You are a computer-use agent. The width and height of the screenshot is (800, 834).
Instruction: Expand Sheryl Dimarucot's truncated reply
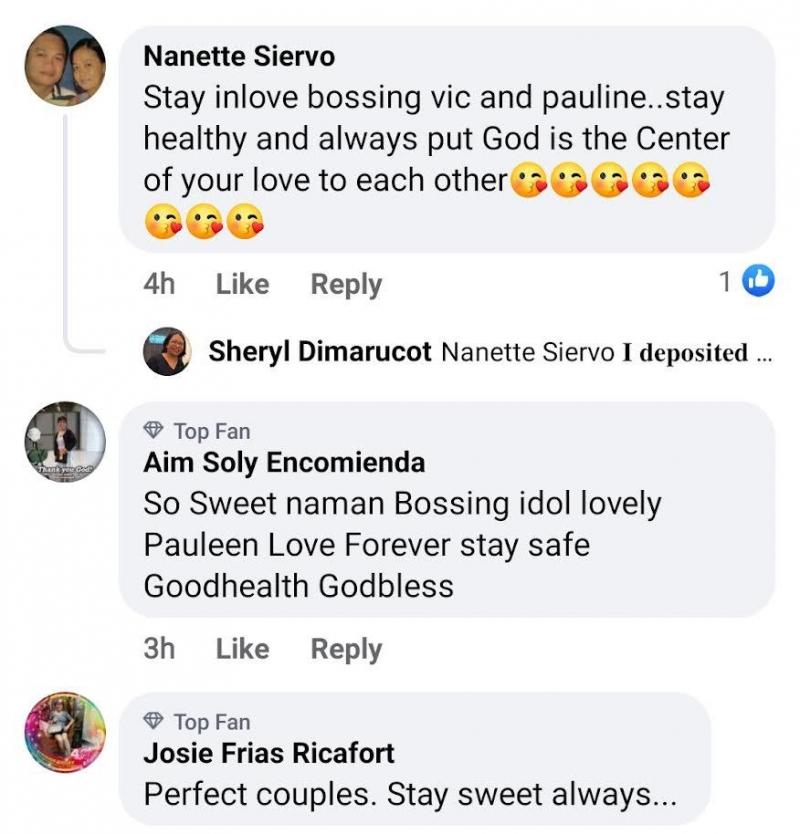click(x=765, y=353)
